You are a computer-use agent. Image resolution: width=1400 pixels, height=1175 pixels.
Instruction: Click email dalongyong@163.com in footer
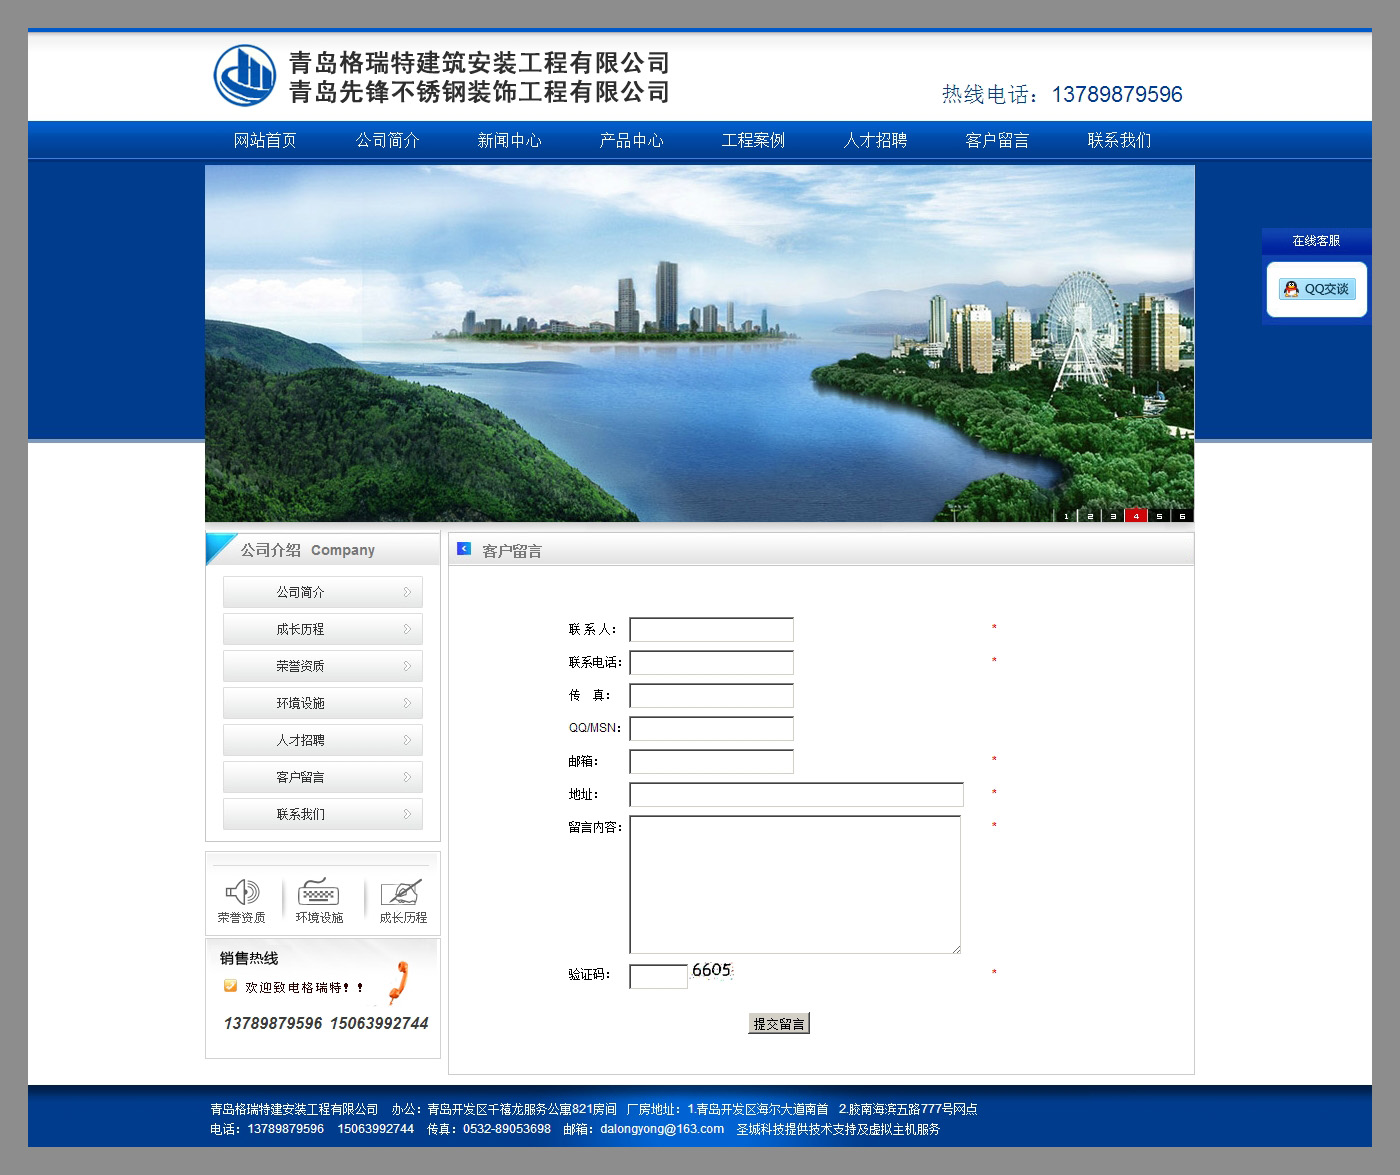click(x=662, y=1129)
